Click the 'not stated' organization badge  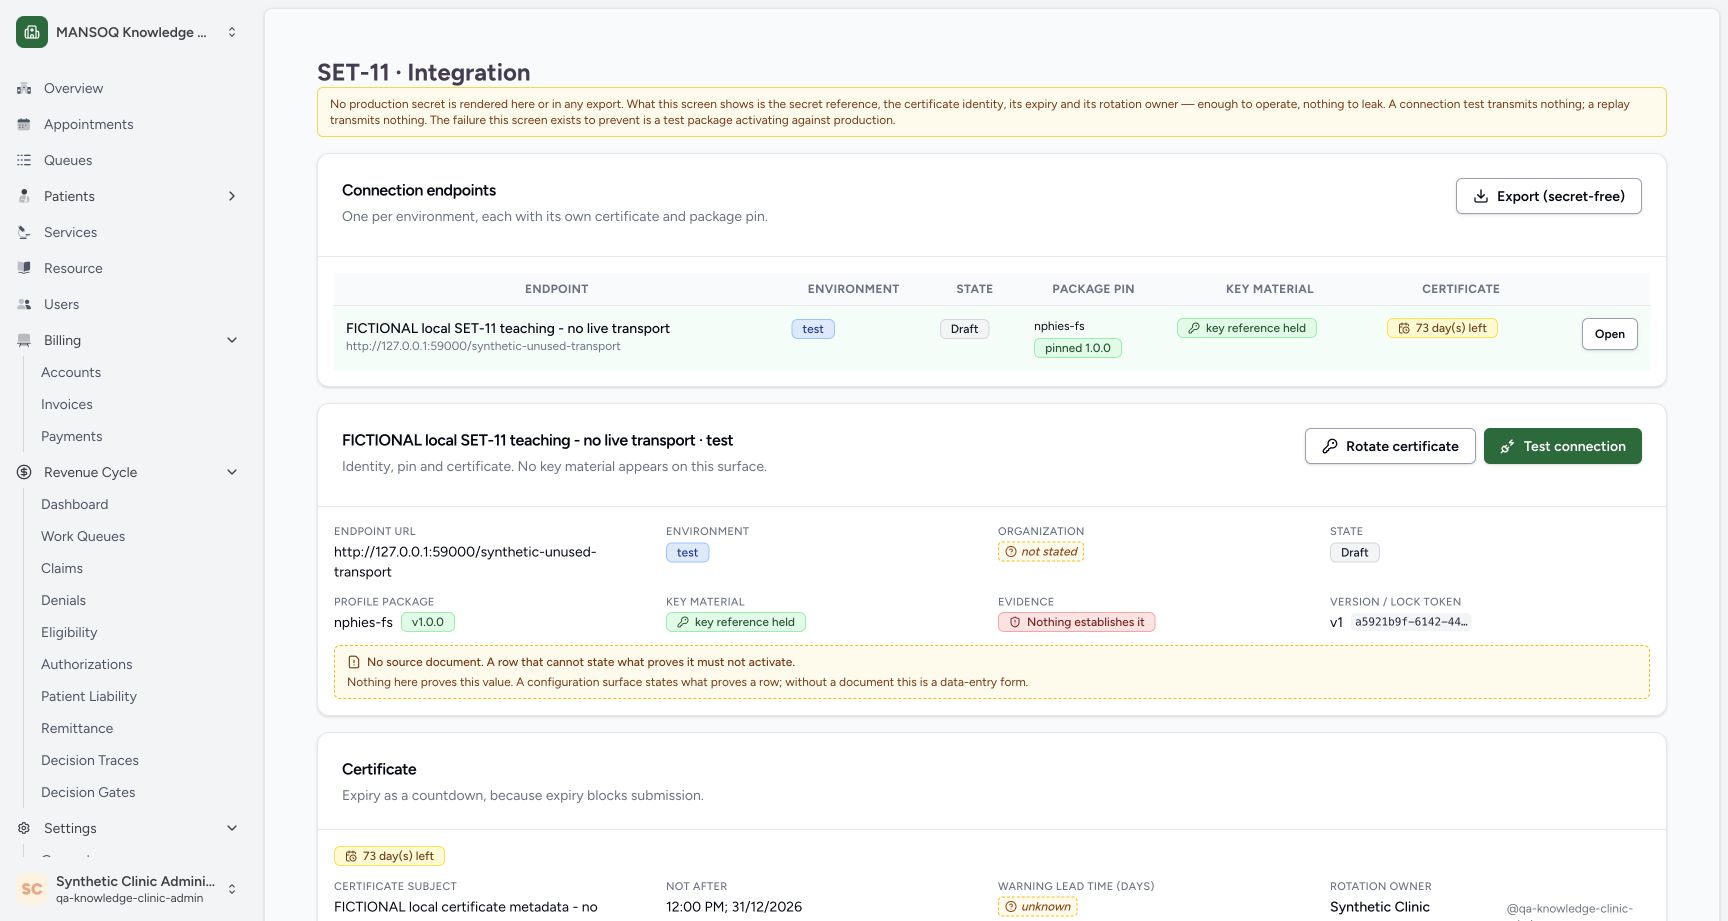tap(1041, 552)
